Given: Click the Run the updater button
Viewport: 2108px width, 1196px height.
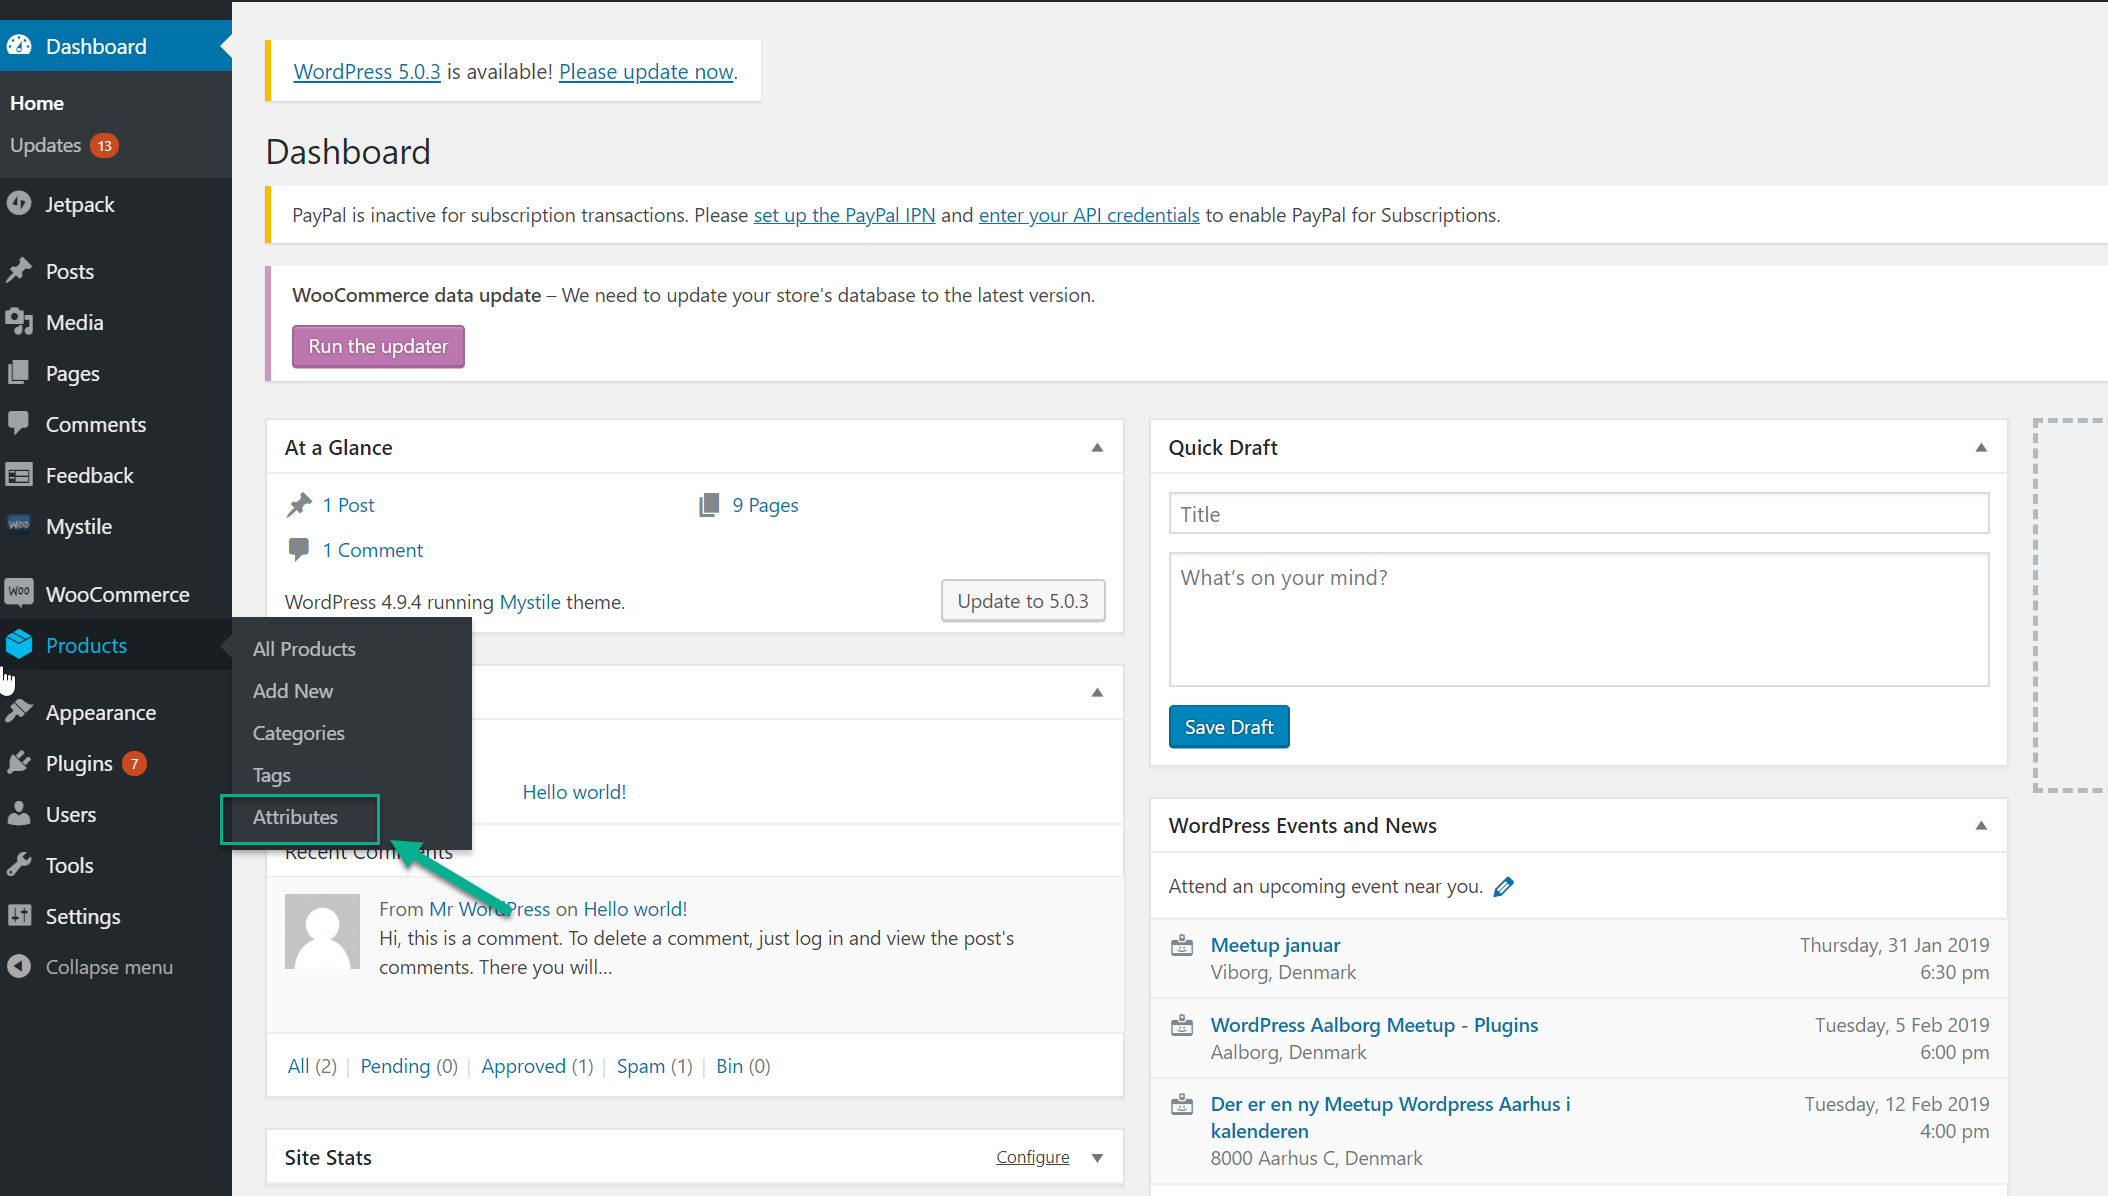Looking at the screenshot, I should [378, 346].
